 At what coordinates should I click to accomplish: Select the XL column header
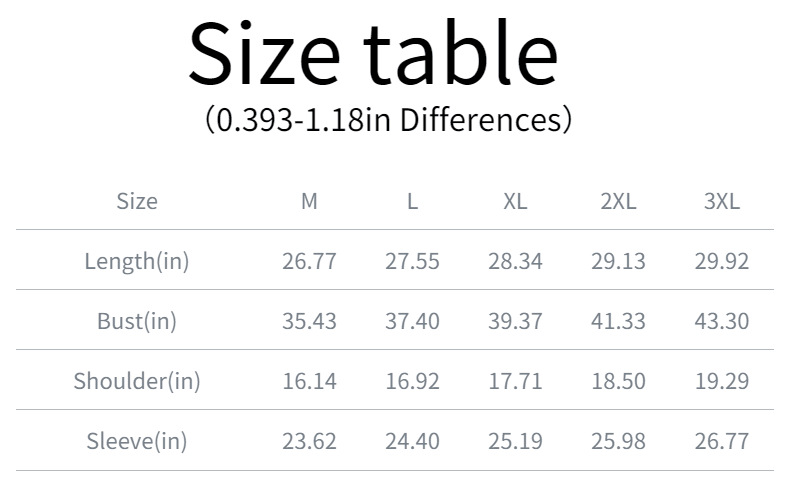(515, 201)
